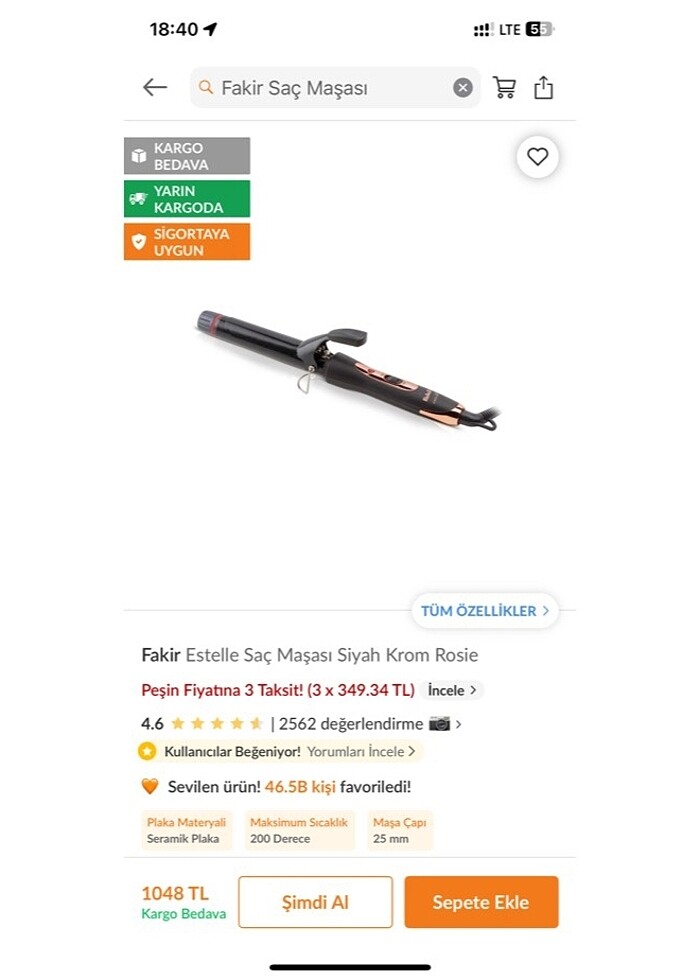The height and width of the screenshot is (980, 700).
Task: Tap the Şimdi Al button
Action: [x=316, y=902]
